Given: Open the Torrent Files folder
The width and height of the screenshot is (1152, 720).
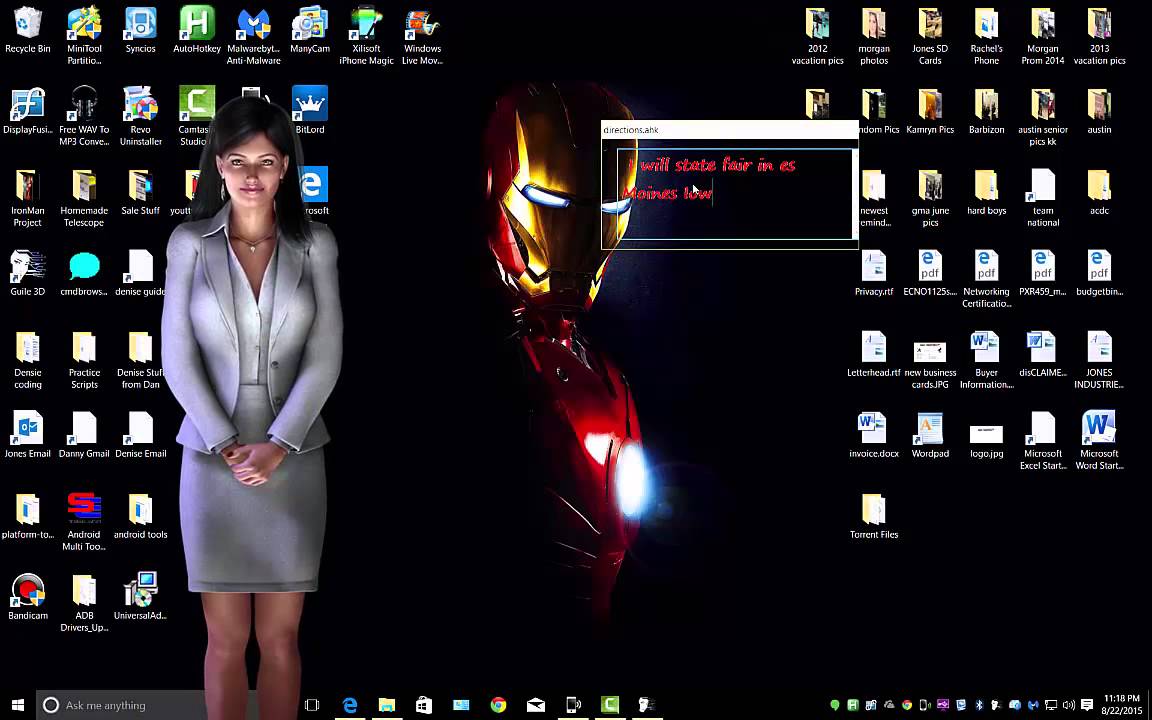Looking at the screenshot, I should click(874, 516).
